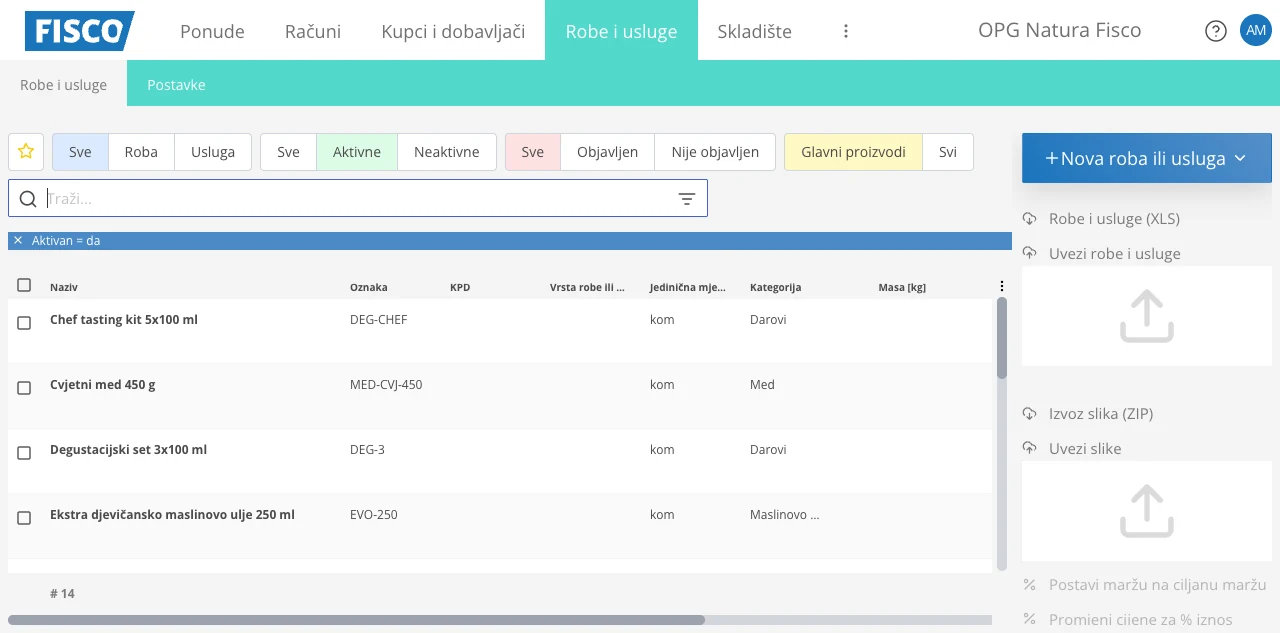Toggle the select-all checkbox in table header
The height and width of the screenshot is (633, 1280).
click(x=24, y=286)
